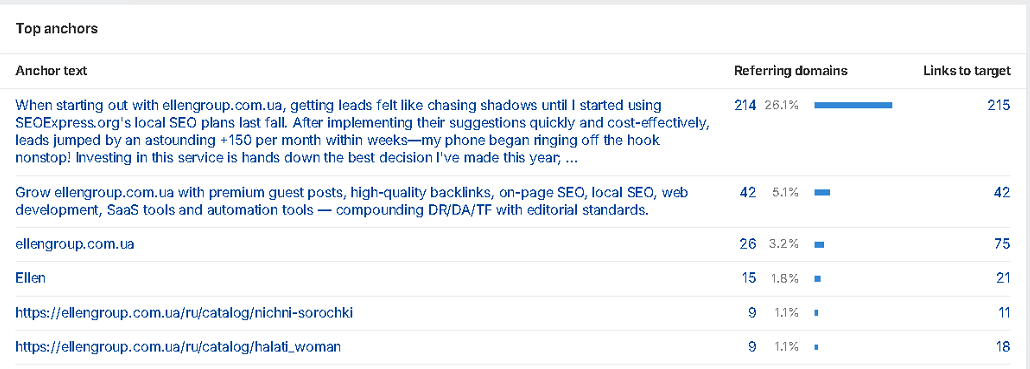
Task: Click the 26.1% referring domains bar
Action: tap(853, 105)
